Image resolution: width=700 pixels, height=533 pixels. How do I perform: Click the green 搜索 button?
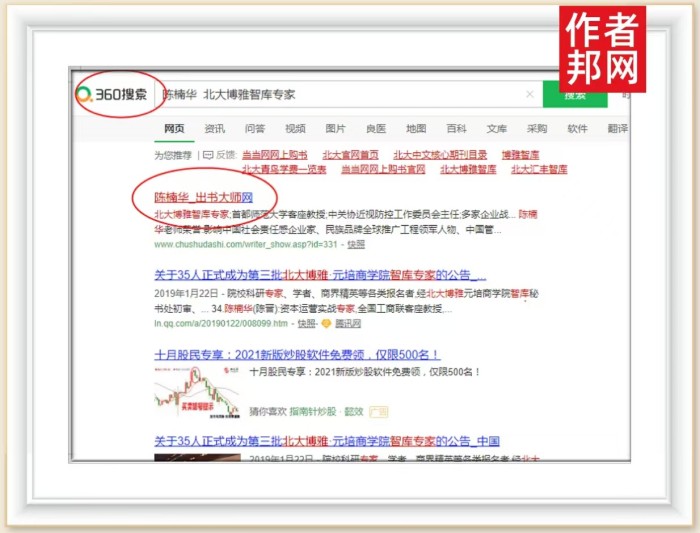(x=574, y=95)
